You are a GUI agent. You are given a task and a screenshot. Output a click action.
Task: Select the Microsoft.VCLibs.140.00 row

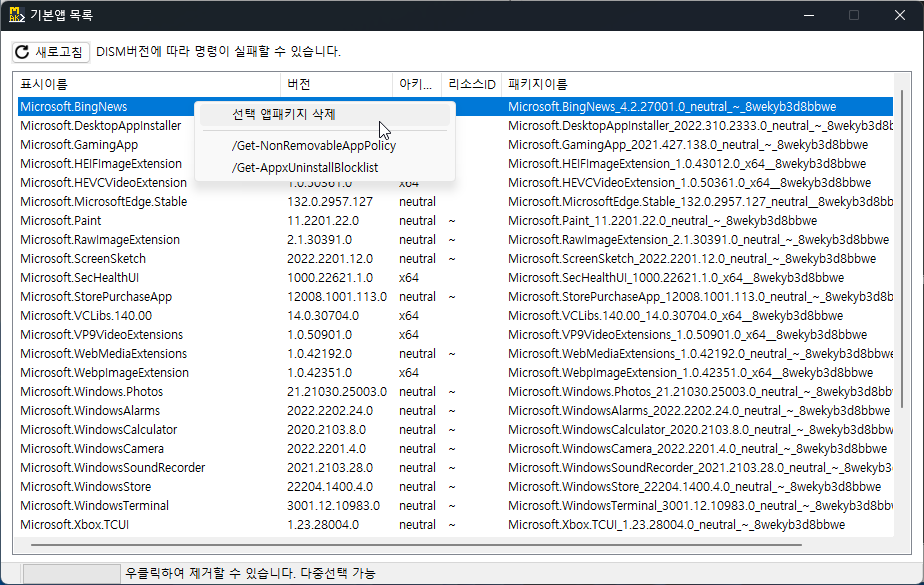(x=455, y=315)
